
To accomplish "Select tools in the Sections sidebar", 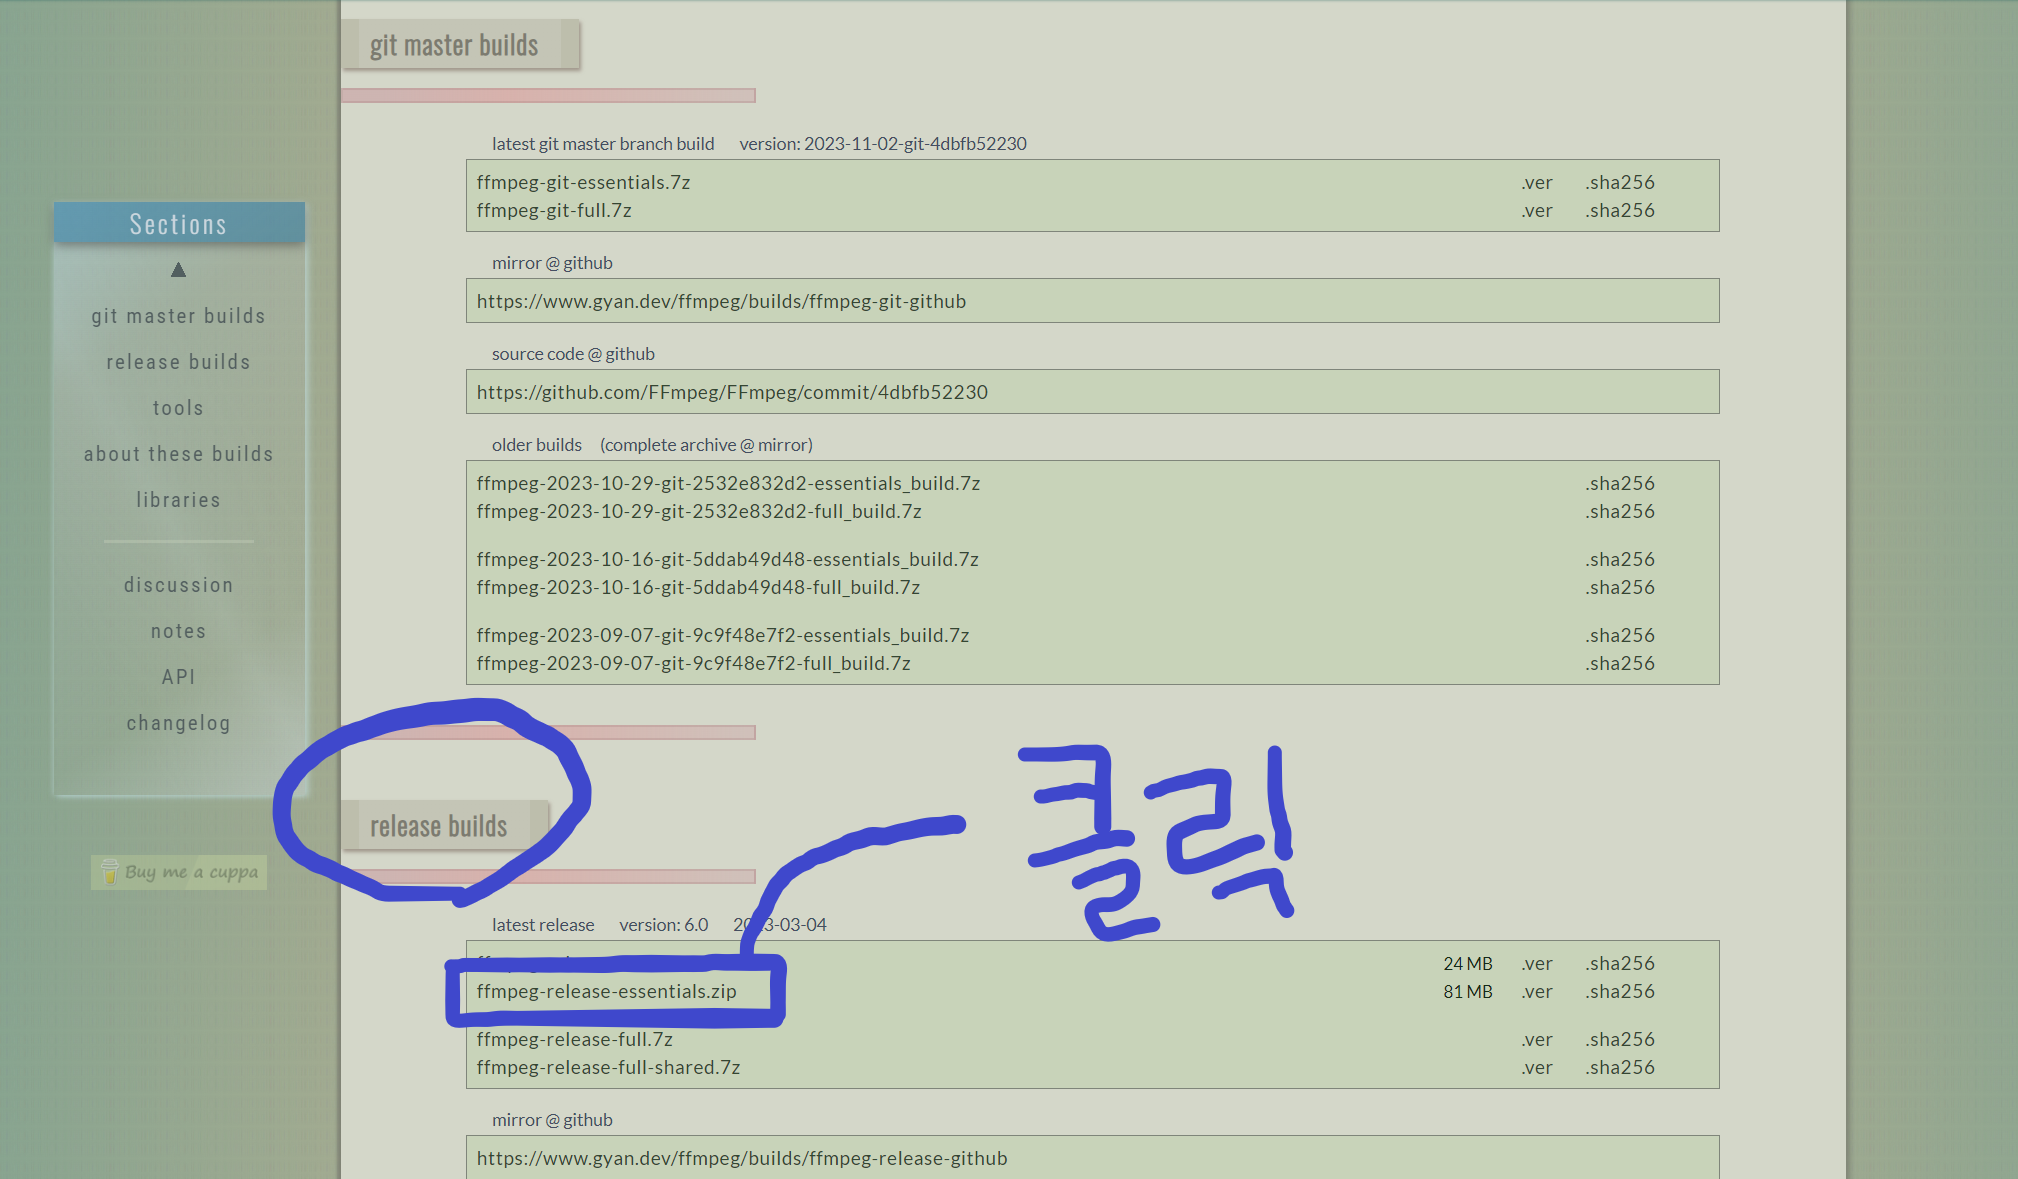I will pos(179,408).
